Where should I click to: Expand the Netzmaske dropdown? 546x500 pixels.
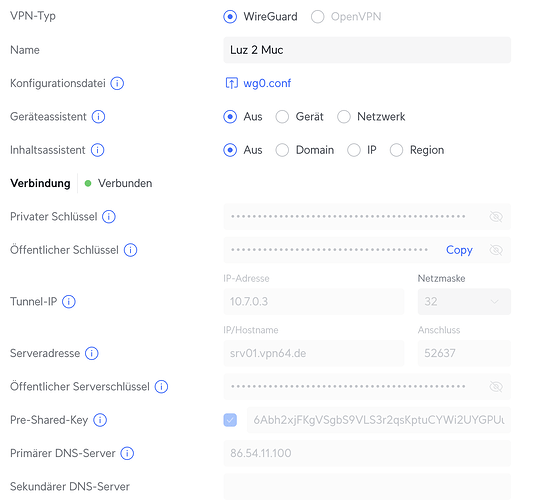pos(464,302)
